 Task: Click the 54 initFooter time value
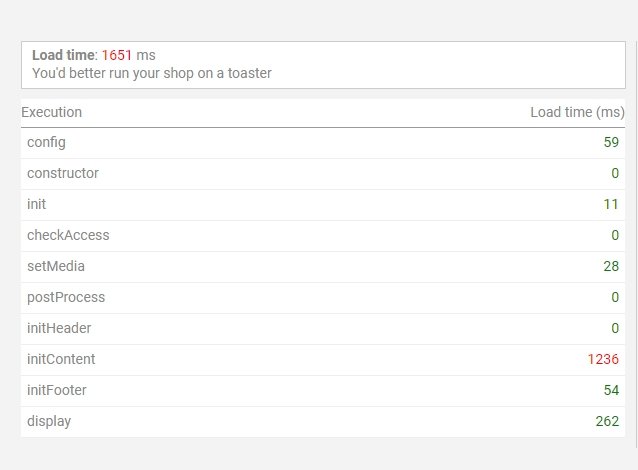coord(611,390)
